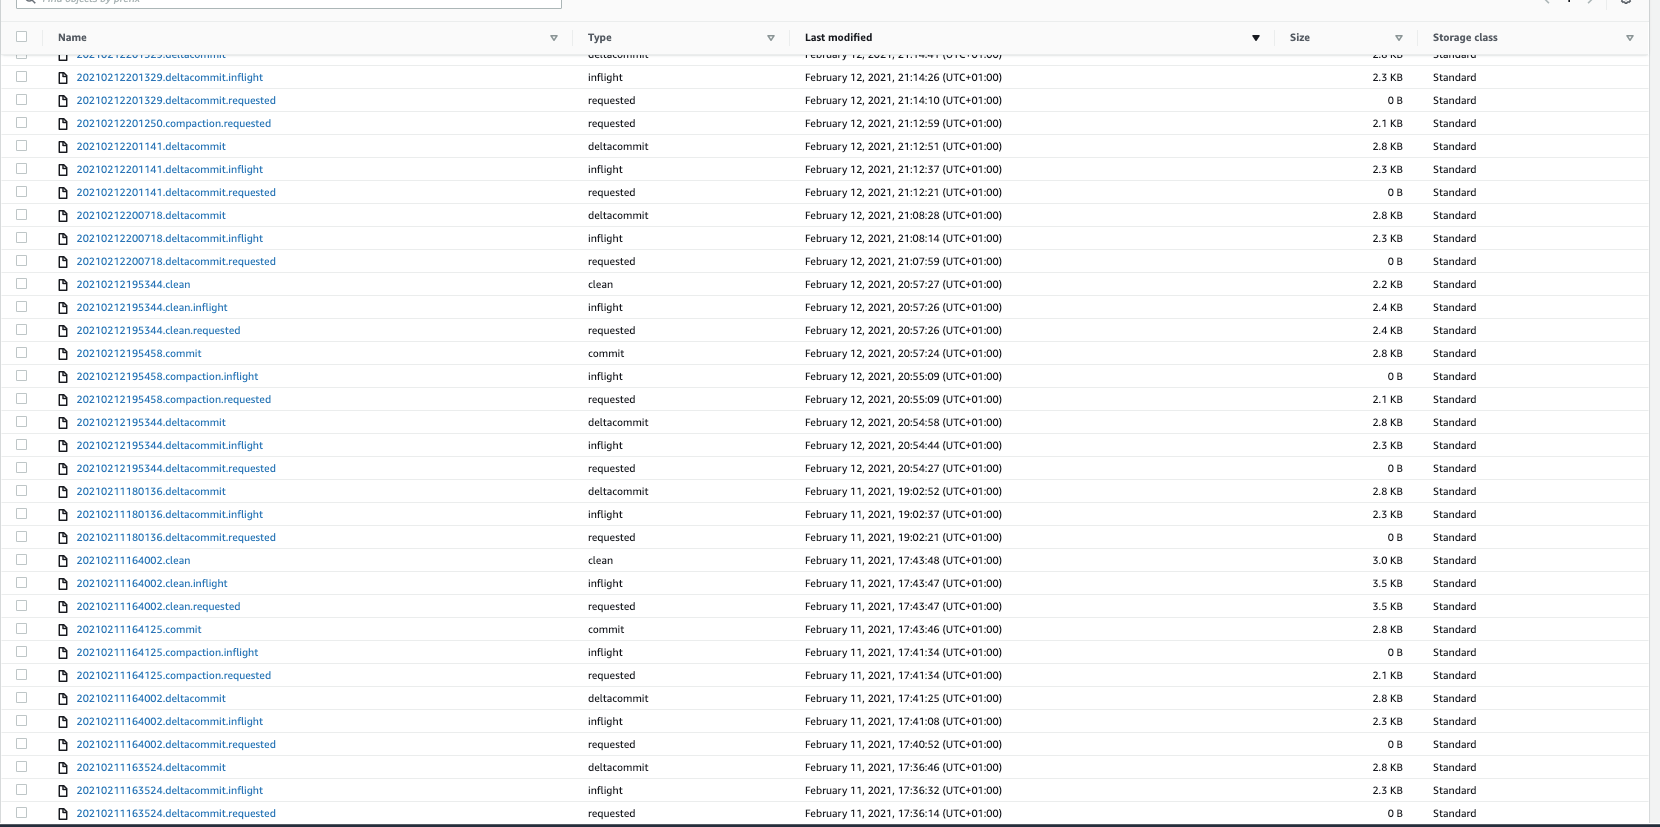Click file icon beside 20210212201141.deltacommit.inflight
Screen dimensions: 1660x827
click(x=63, y=170)
